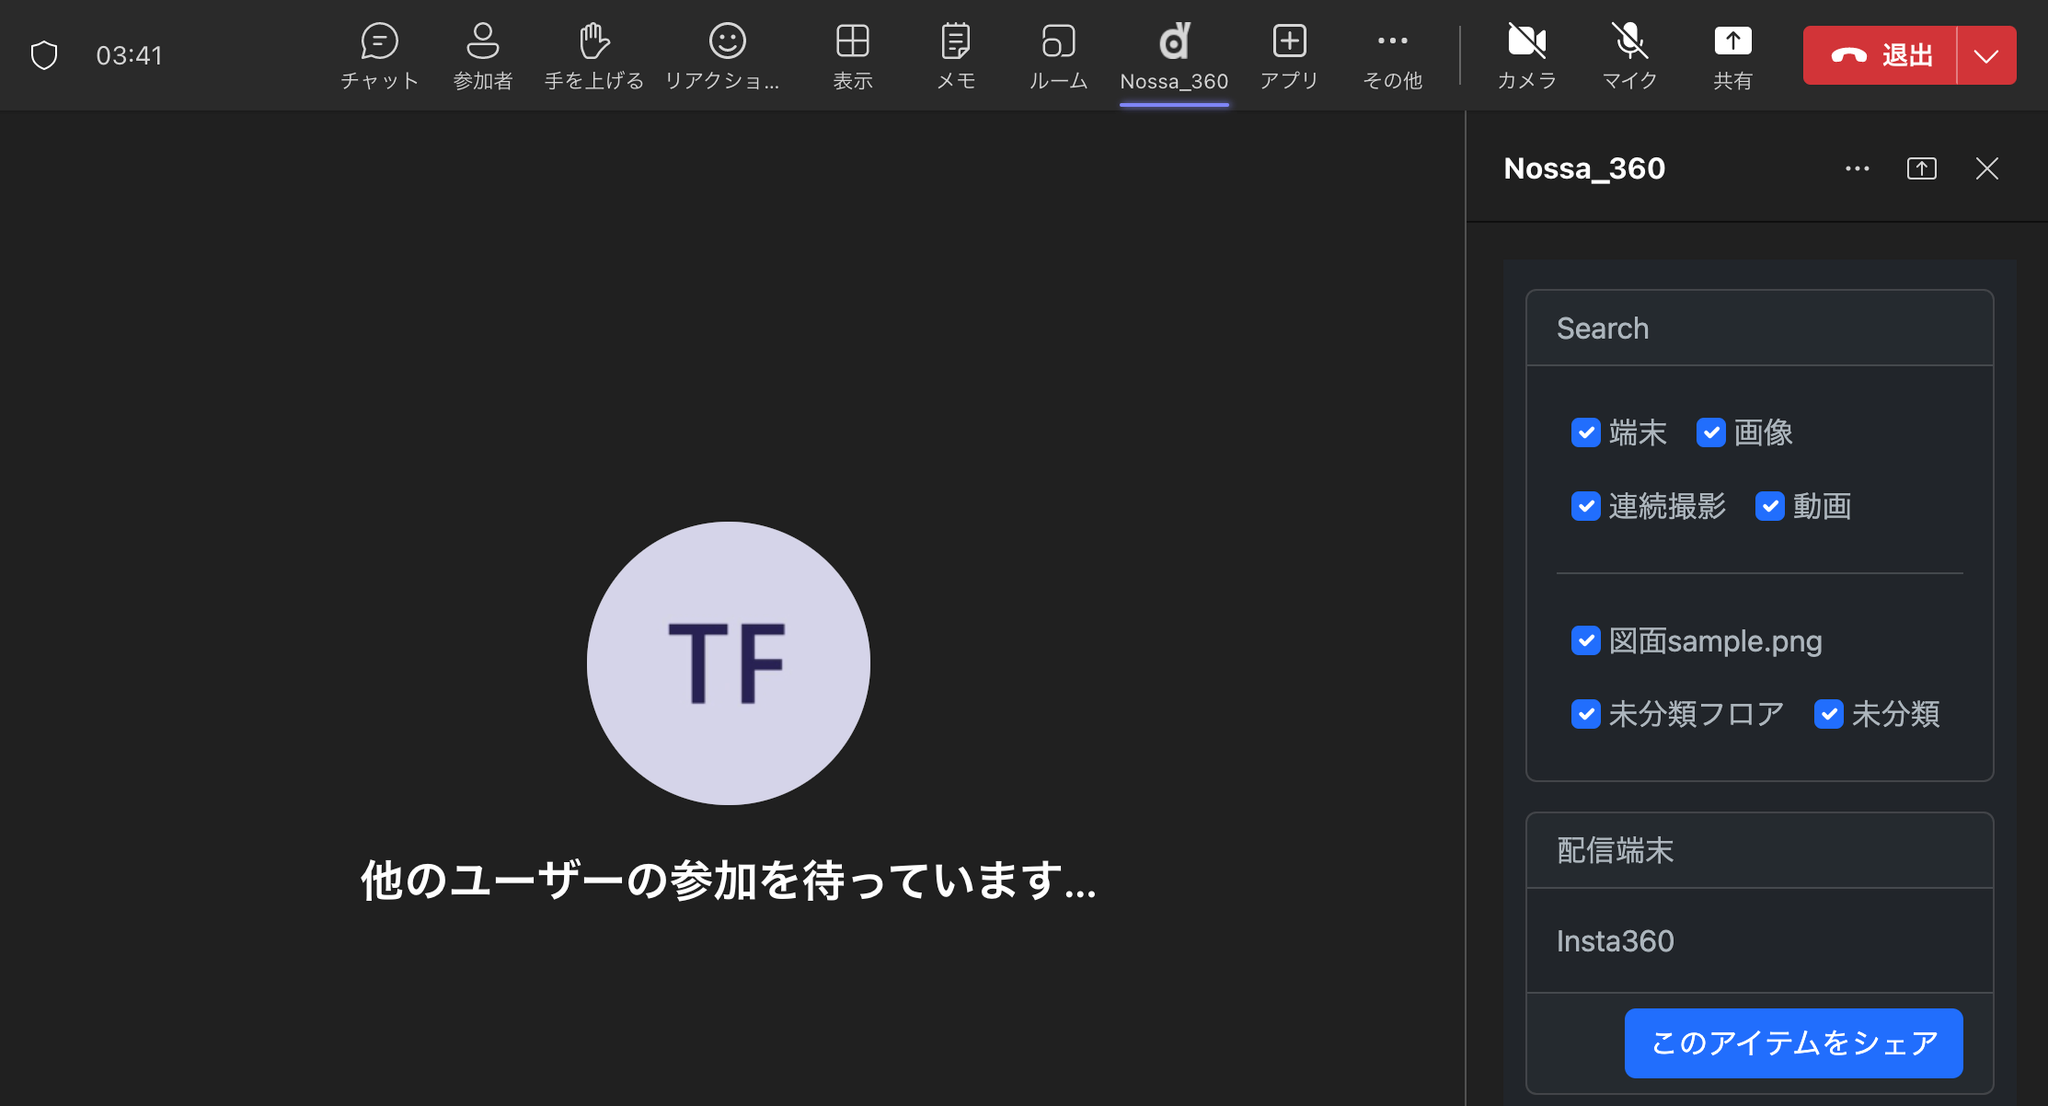Viewport: 2048px width, 1106px height.
Task: Expand the dropdown arrow beside 退出
Action: pos(1986,56)
